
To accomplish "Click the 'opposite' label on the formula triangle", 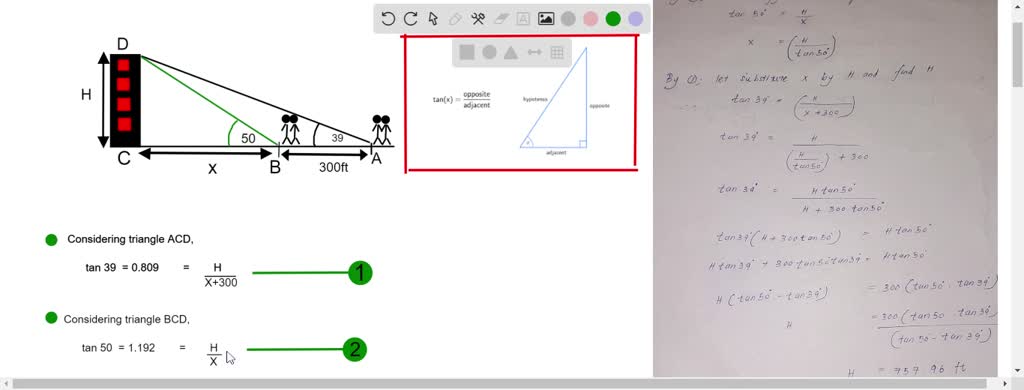I will pos(600,105).
